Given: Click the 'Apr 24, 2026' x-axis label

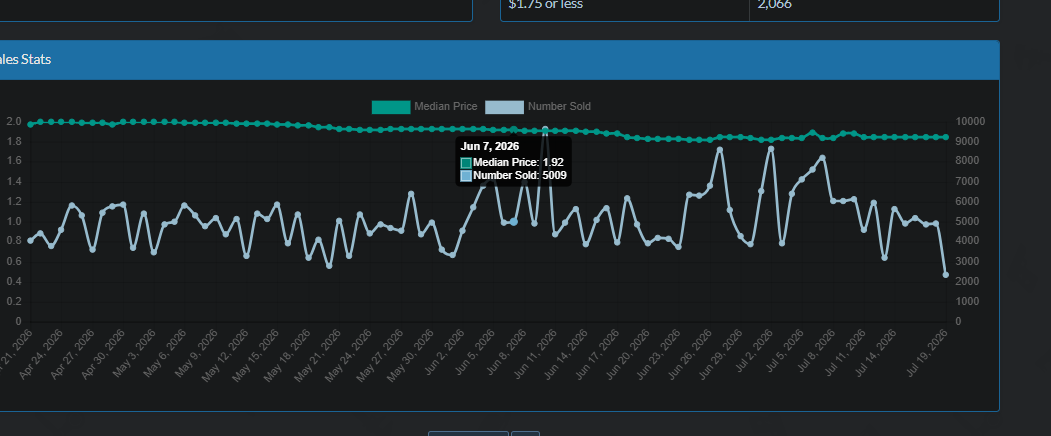Looking at the screenshot, I should click(x=42, y=354).
